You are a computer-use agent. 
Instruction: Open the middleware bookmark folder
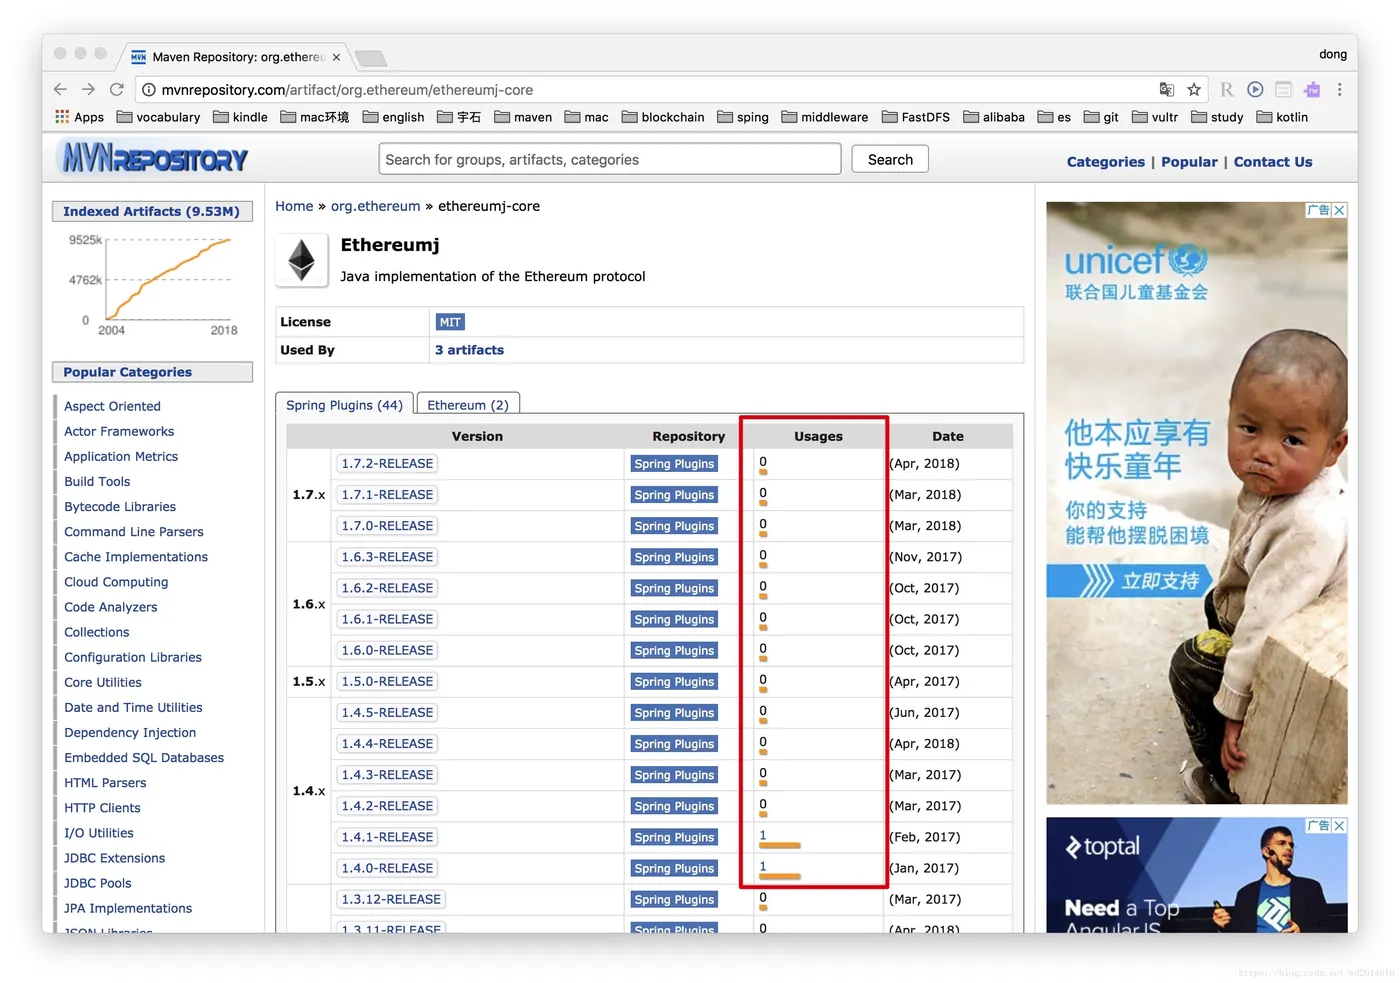tap(825, 117)
